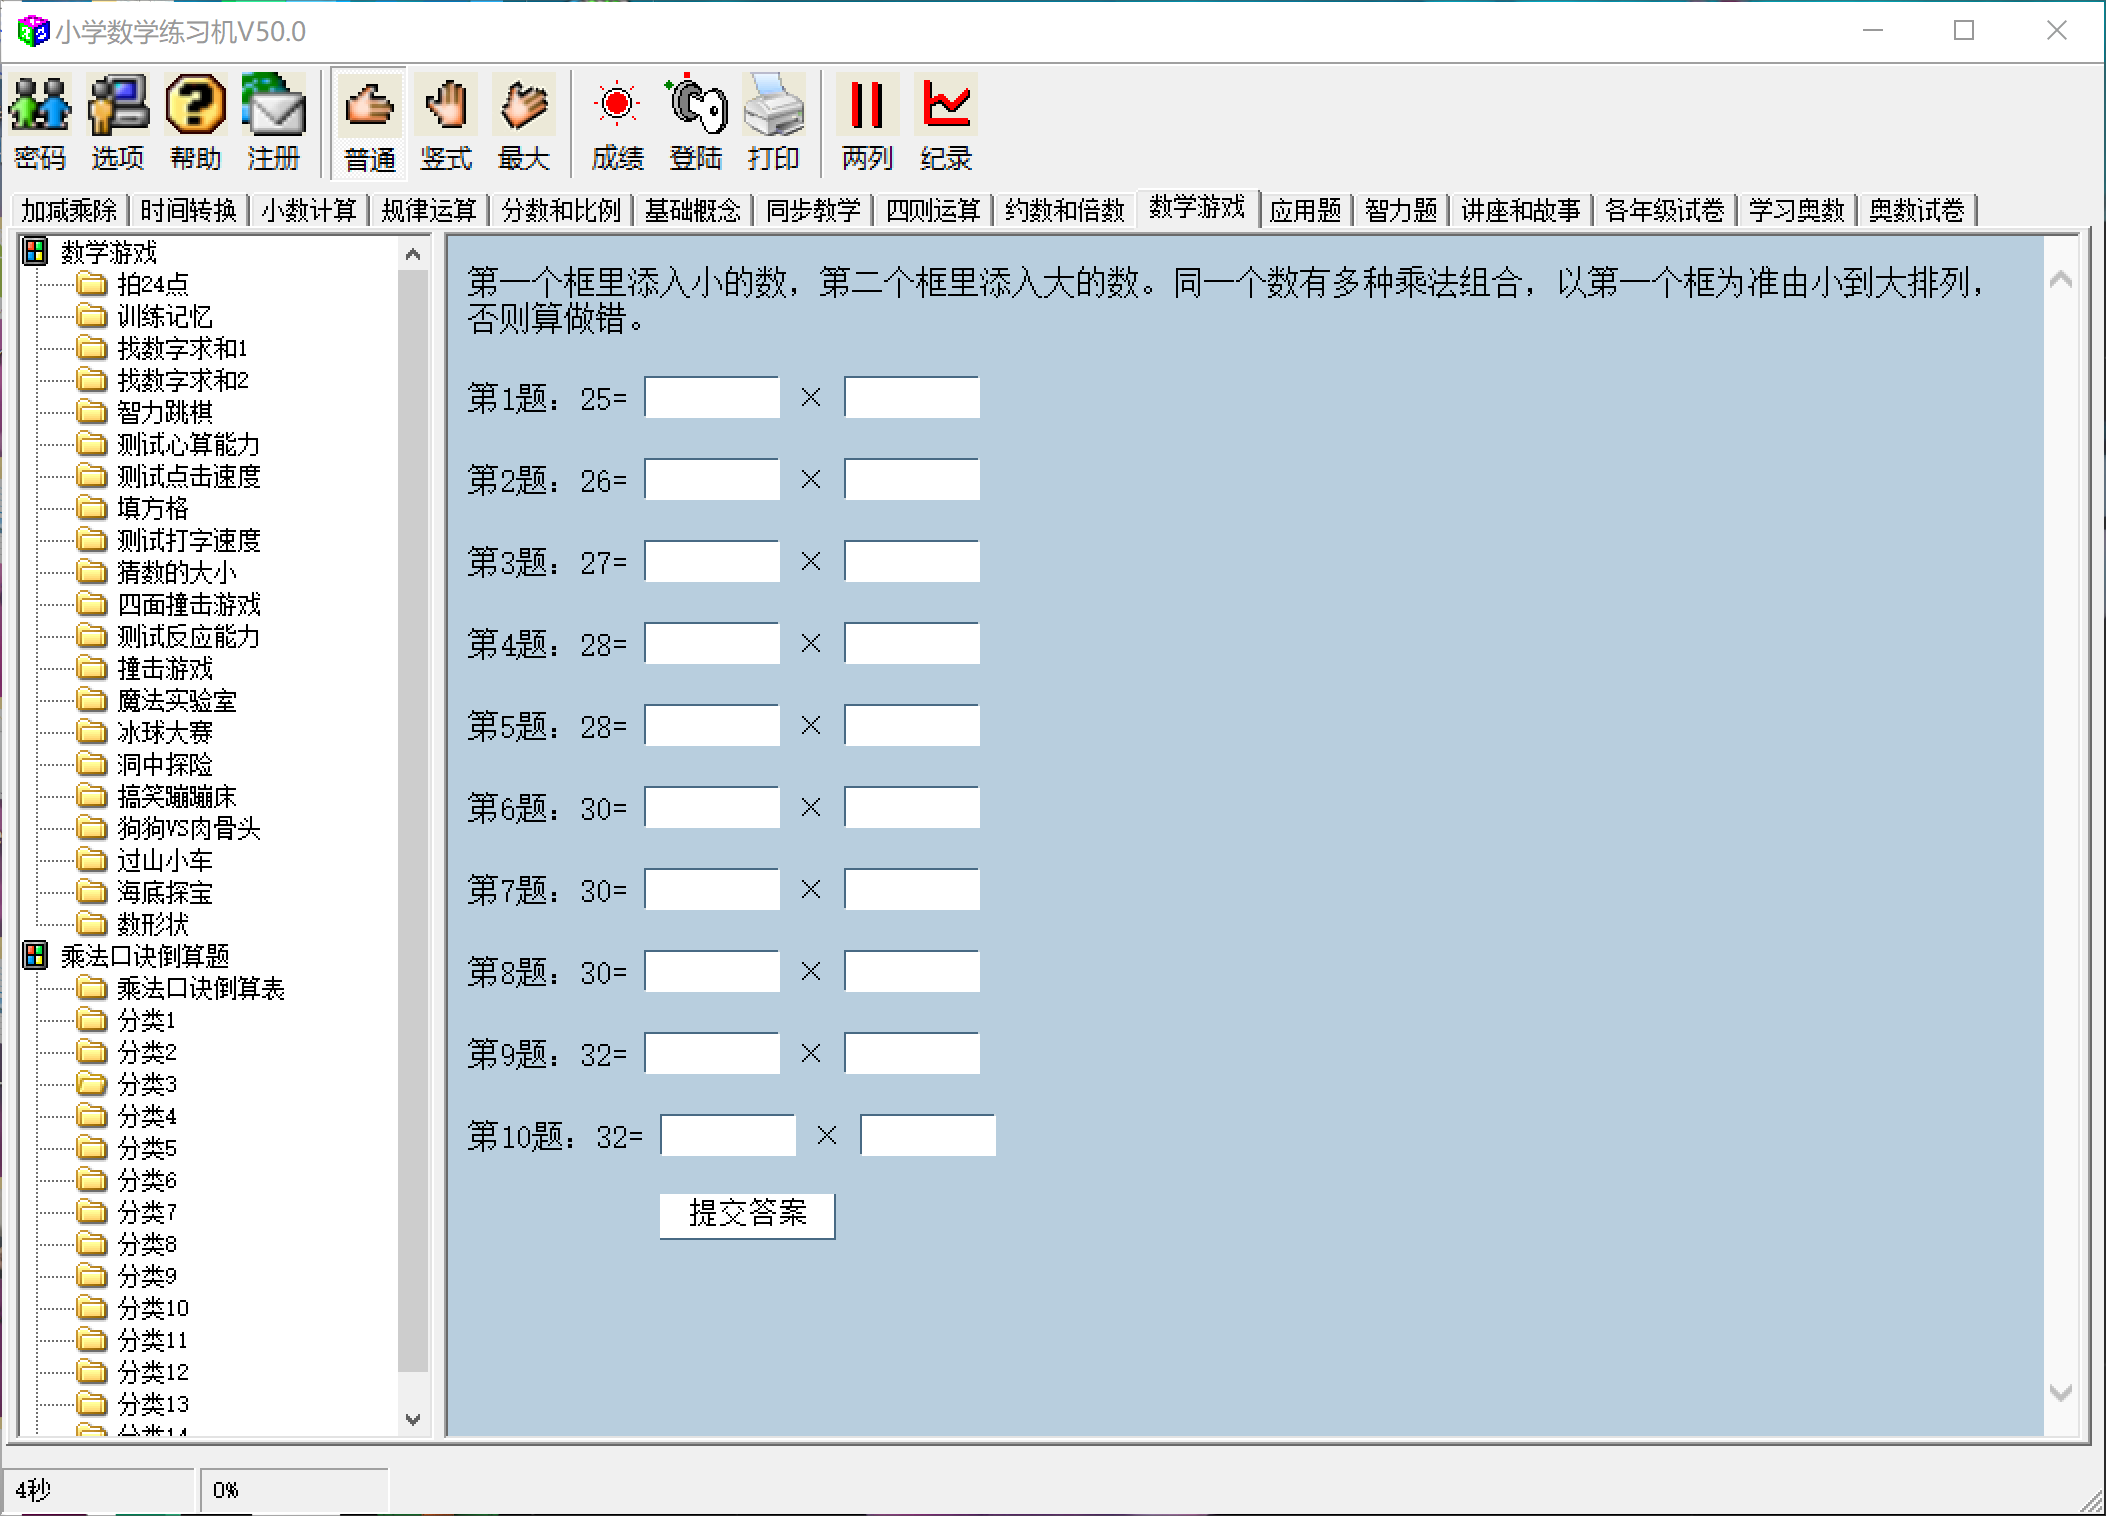The height and width of the screenshot is (1516, 2106).
Task: Click first answer box for 第10题 32=
Action: pos(728,1136)
